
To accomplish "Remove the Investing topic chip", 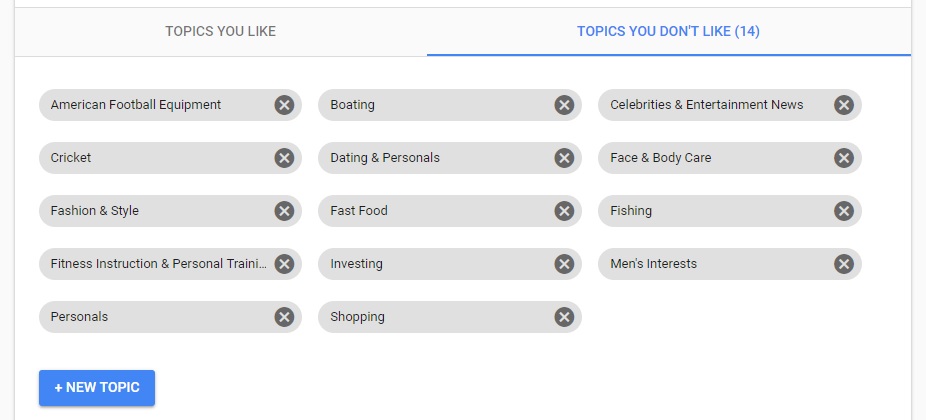I will point(564,264).
